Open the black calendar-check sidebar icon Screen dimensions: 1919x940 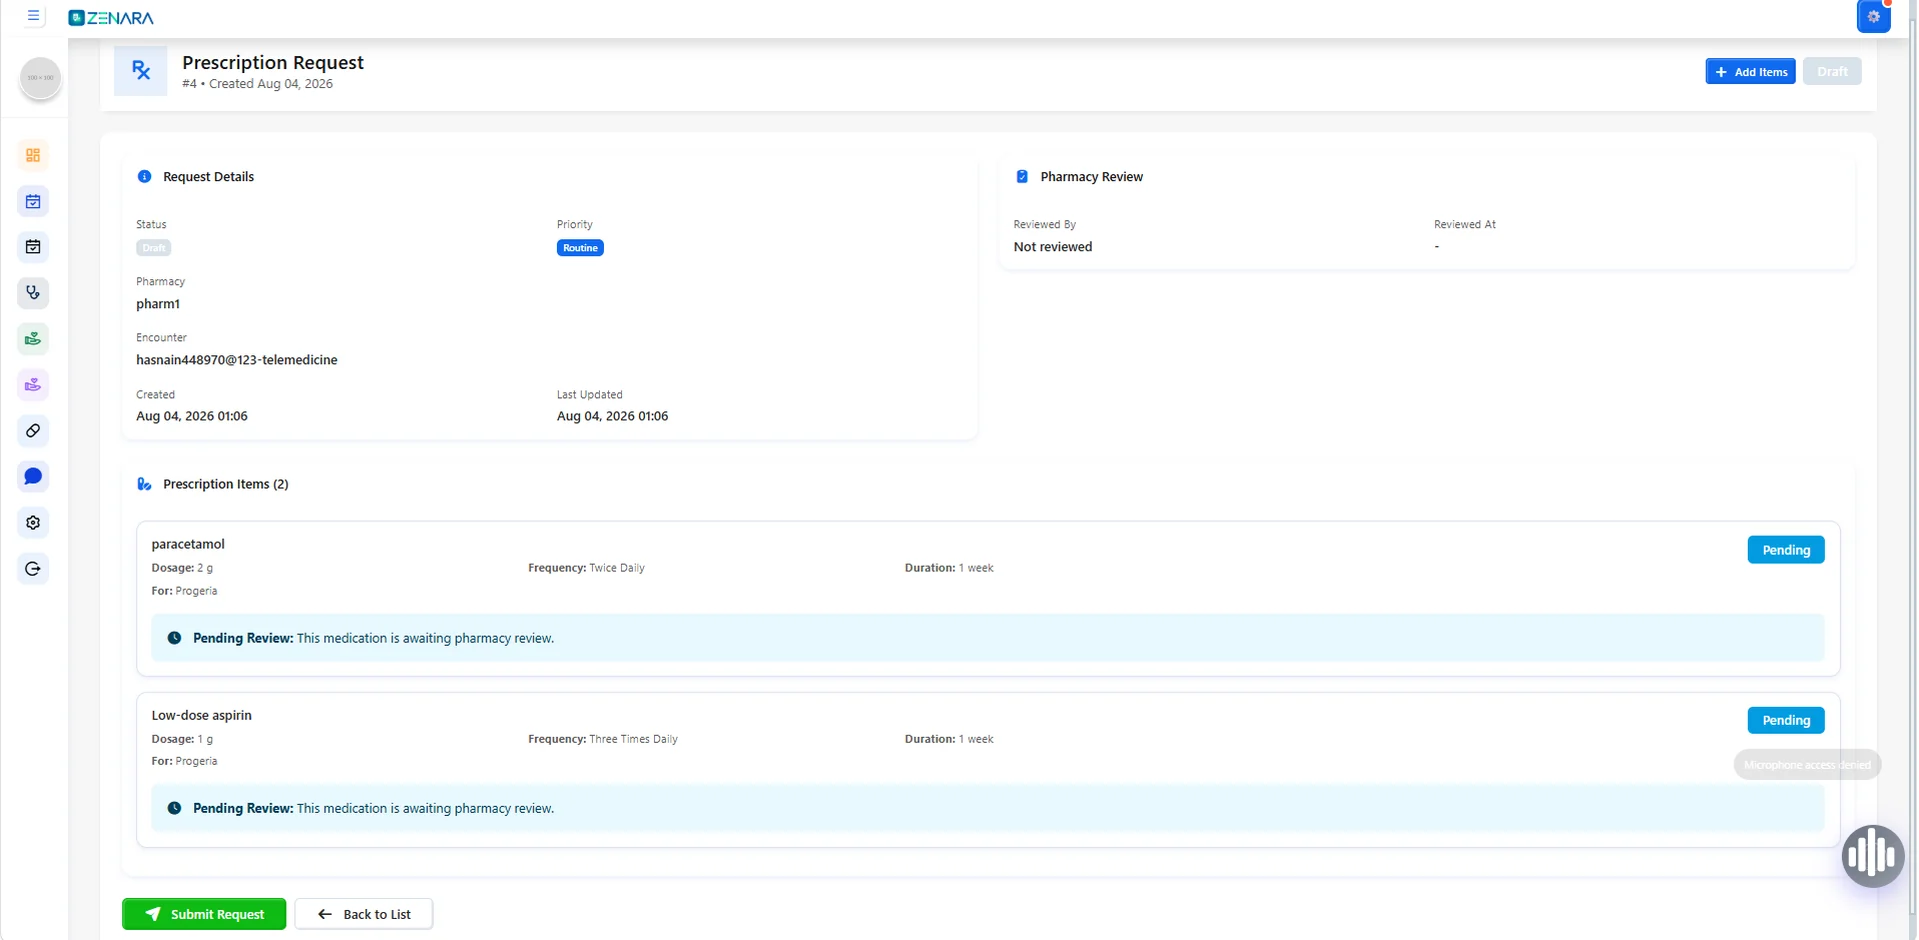point(33,247)
